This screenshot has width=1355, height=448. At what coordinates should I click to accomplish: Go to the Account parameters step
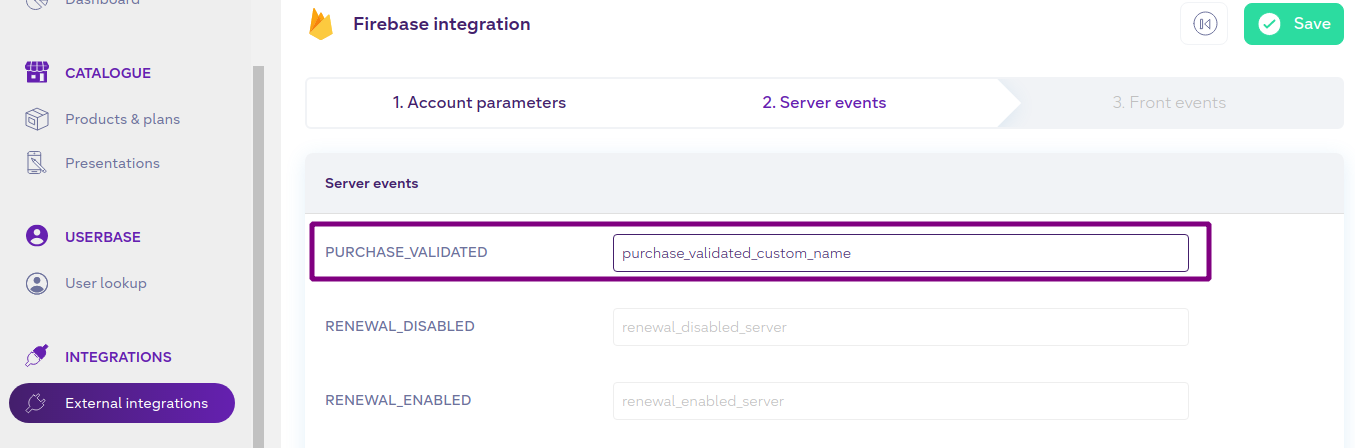coord(479,103)
